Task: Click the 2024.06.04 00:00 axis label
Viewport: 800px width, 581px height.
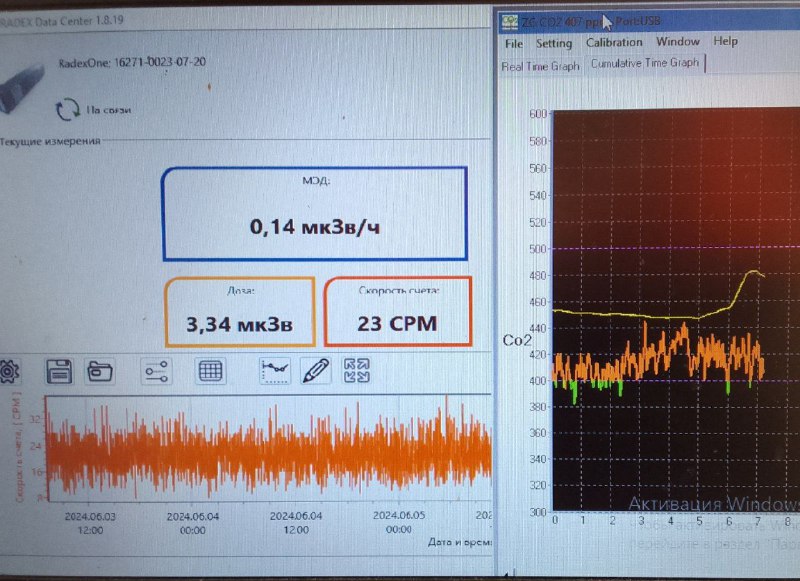Action: (193, 523)
